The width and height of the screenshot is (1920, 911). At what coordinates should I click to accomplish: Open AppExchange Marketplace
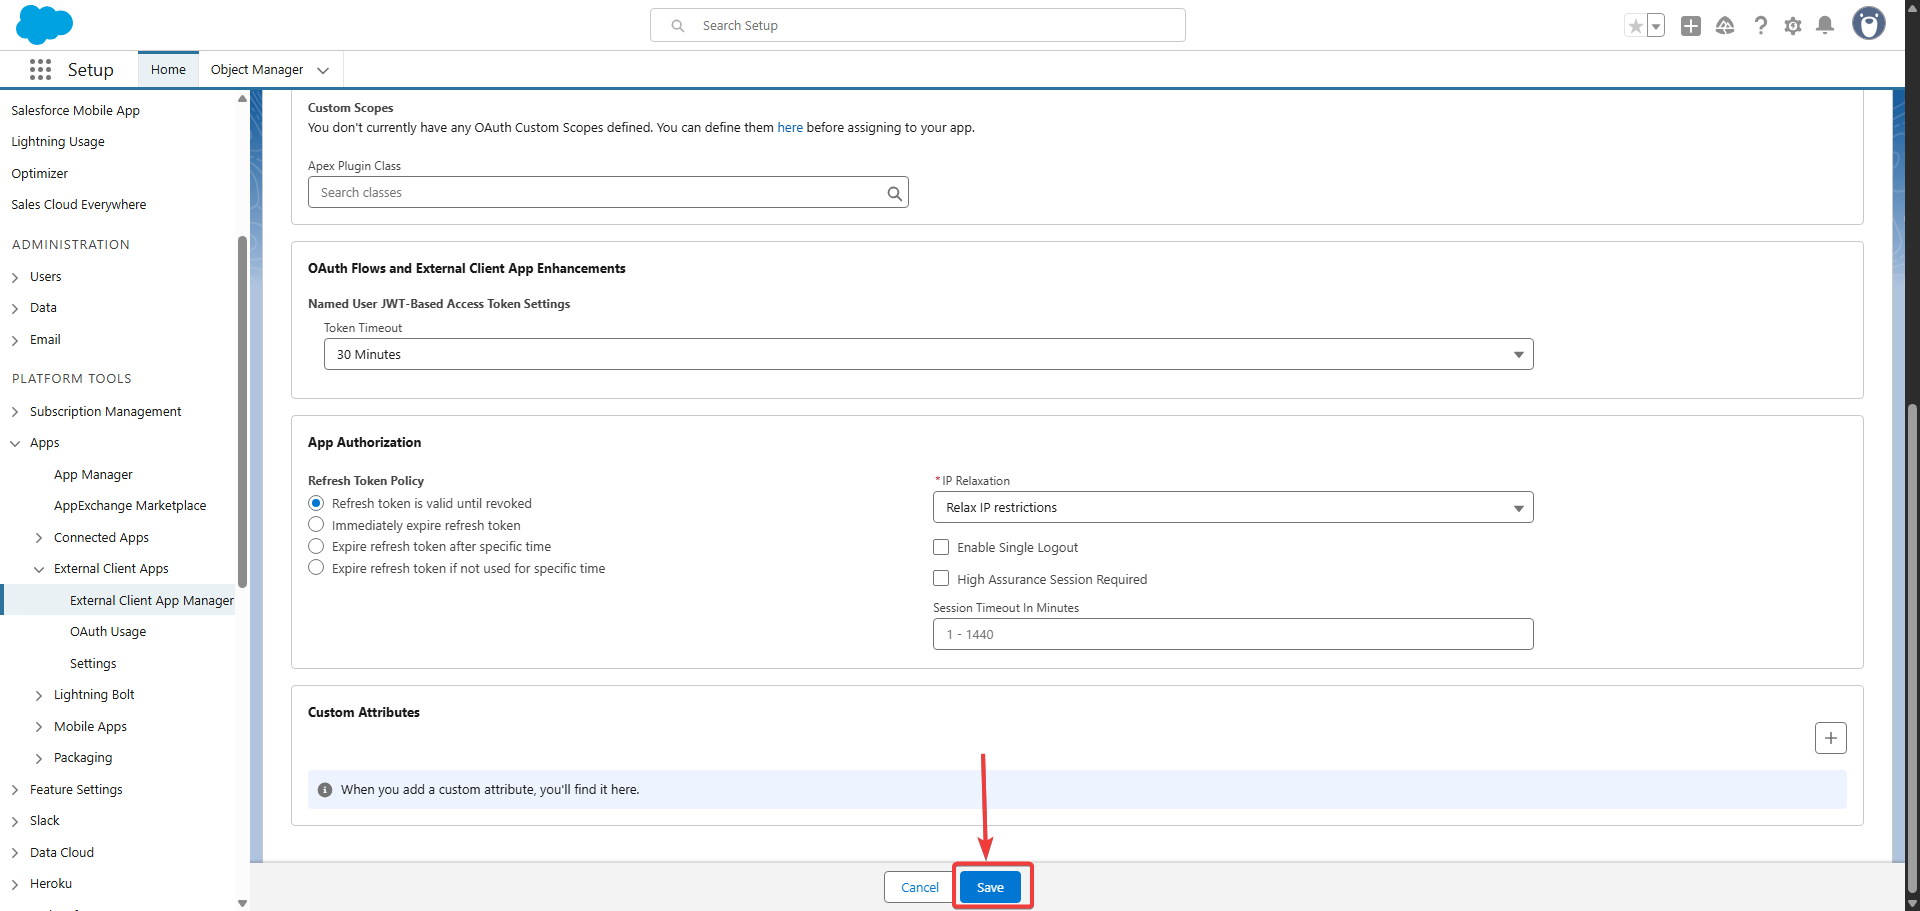click(130, 506)
